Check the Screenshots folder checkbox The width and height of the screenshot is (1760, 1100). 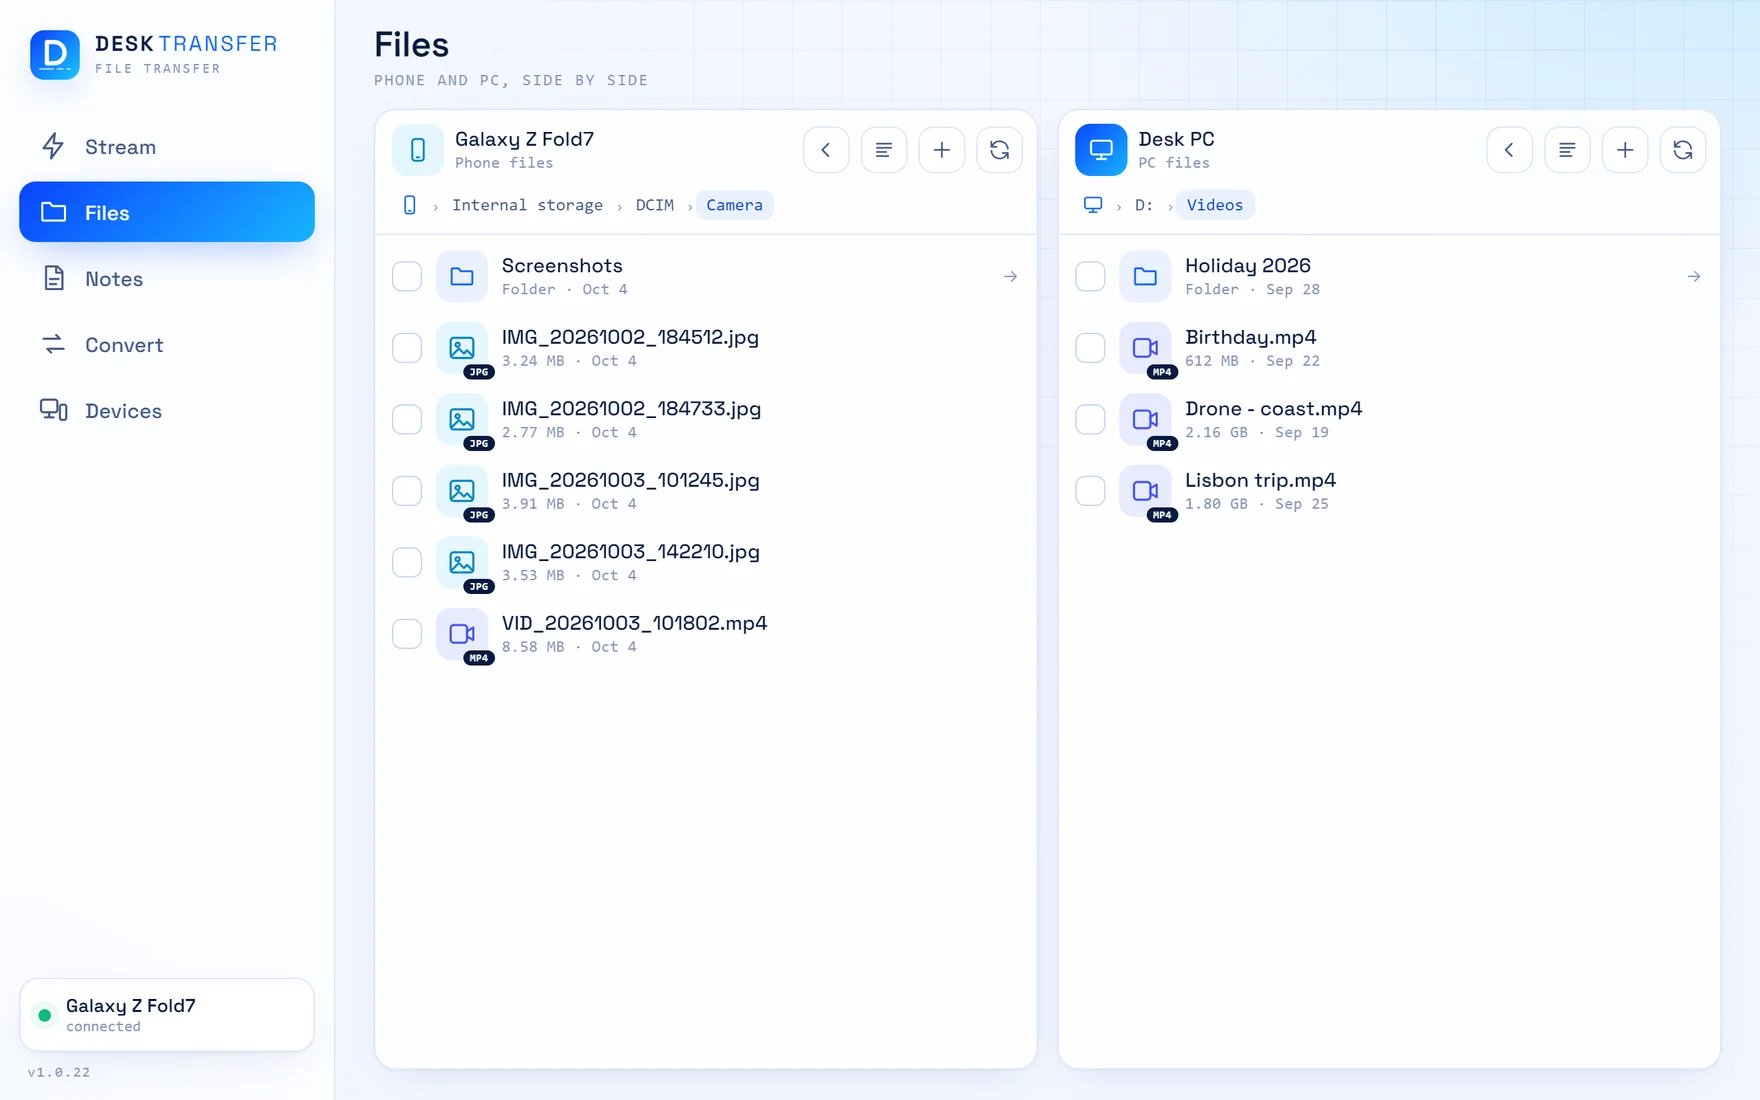point(407,277)
